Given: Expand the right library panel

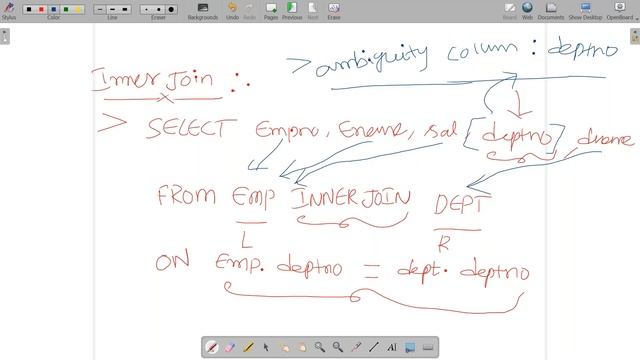Looking at the screenshot, I should coord(635,36).
